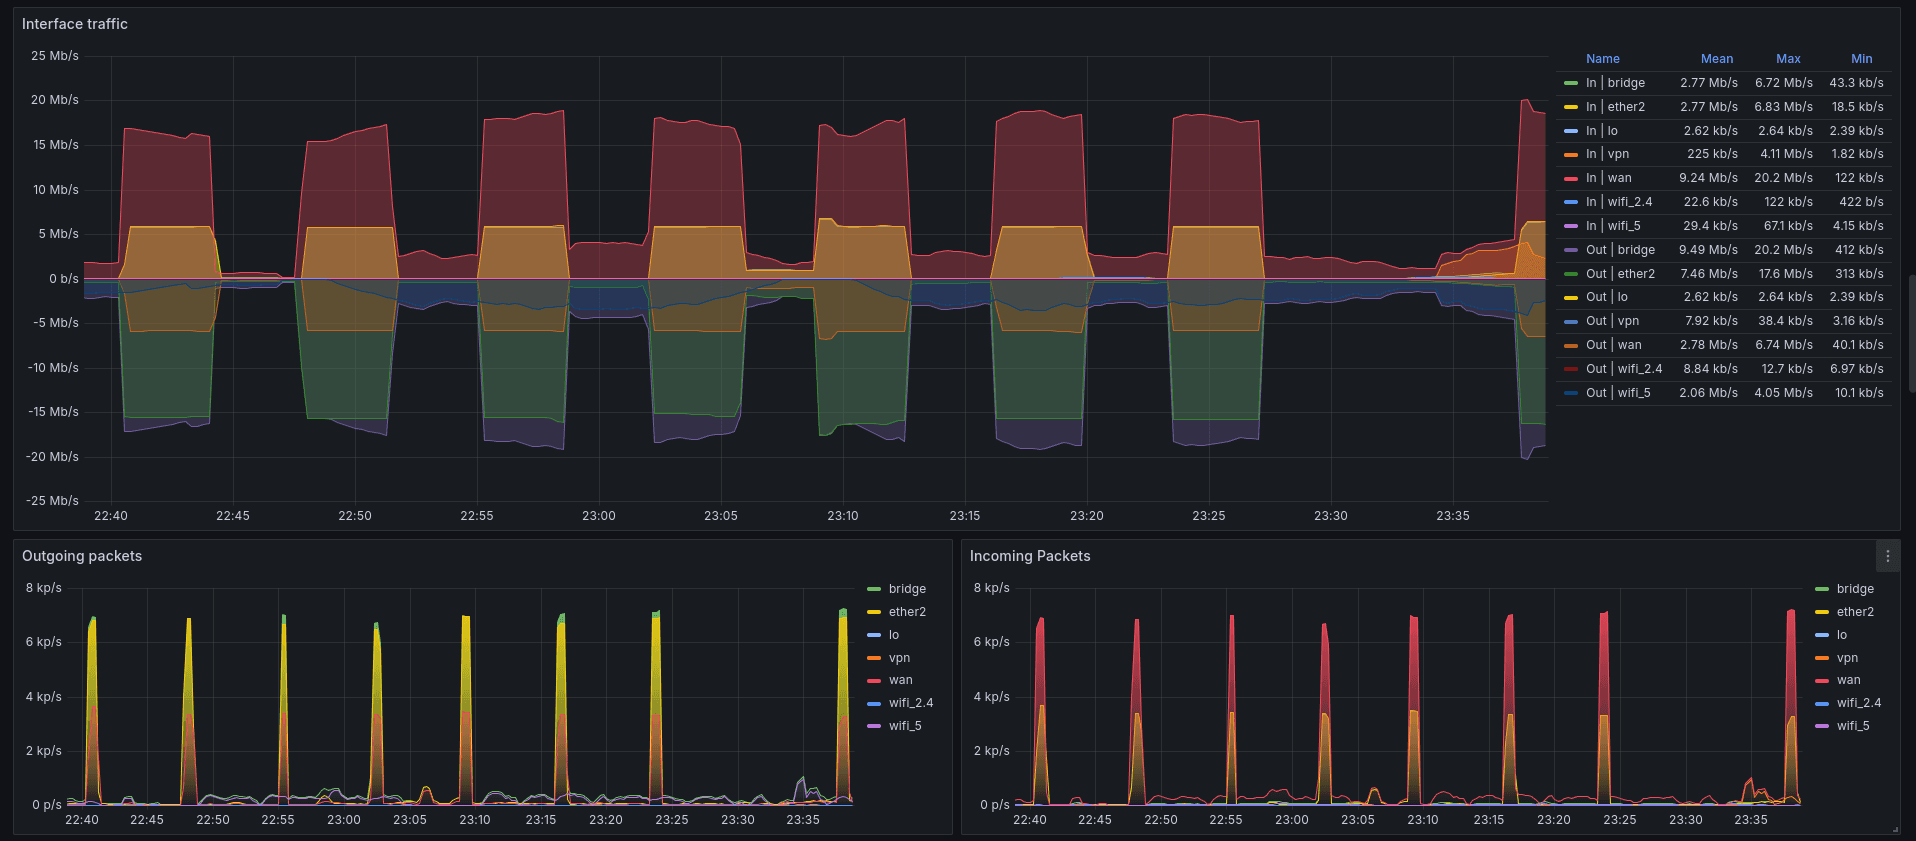Change color of In | vpn swatch
Screen dimensions: 1916x841
tap(1571, 154)
